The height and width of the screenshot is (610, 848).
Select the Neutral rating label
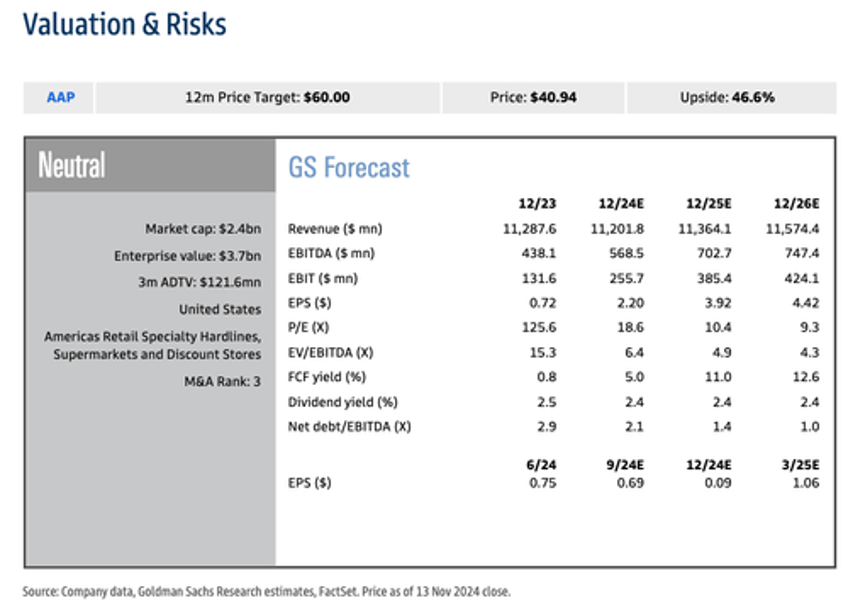[x=71, y=165]
